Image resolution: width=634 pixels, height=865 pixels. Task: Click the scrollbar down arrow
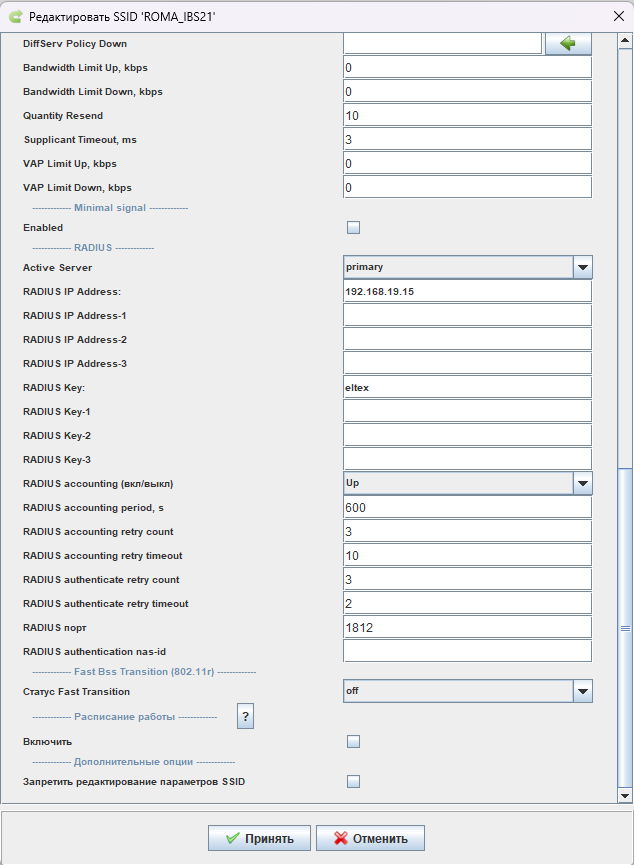(x=625, y=795)
